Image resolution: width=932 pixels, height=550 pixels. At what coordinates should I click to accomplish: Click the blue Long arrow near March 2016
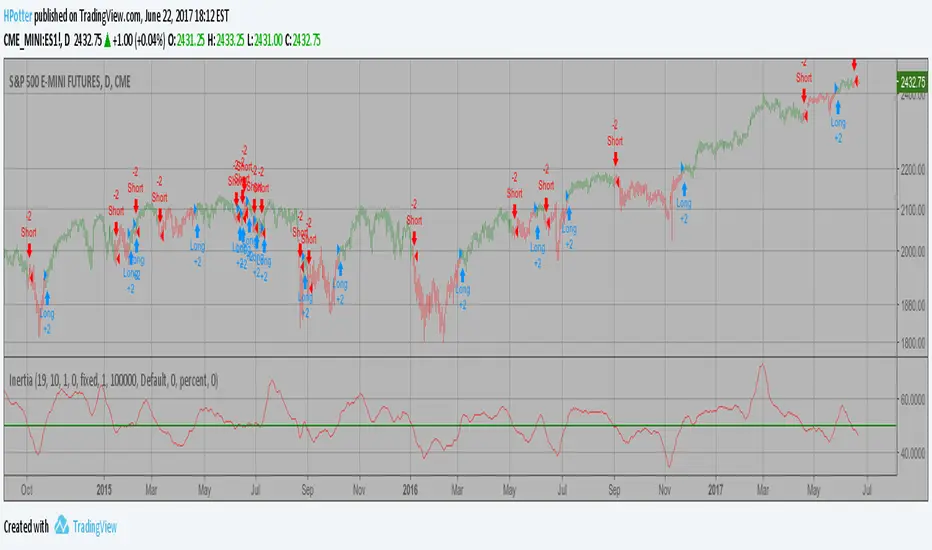click(x=462, y=275)
